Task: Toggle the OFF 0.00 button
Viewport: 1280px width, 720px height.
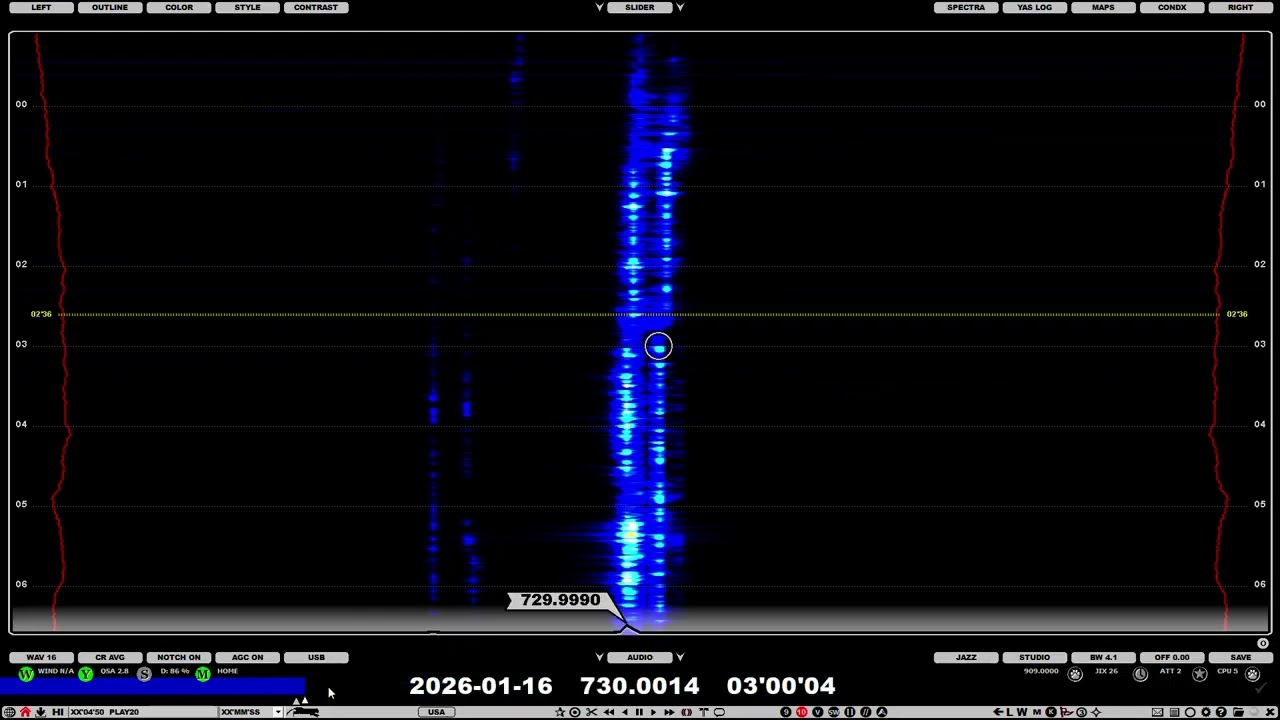Action: [1171, 657]
